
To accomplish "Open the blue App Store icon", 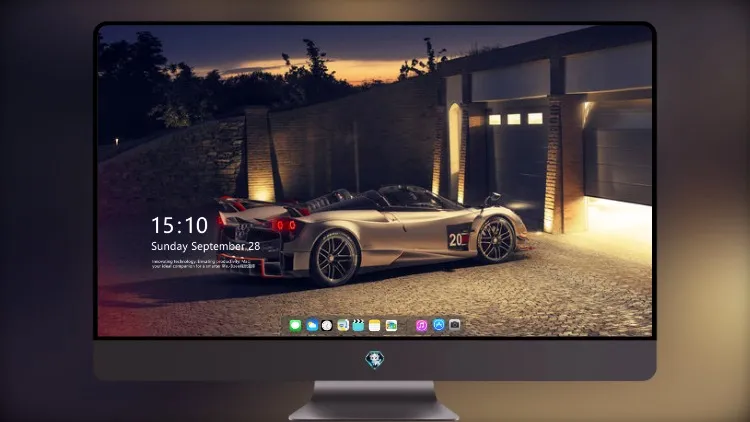I will (439, 325).
